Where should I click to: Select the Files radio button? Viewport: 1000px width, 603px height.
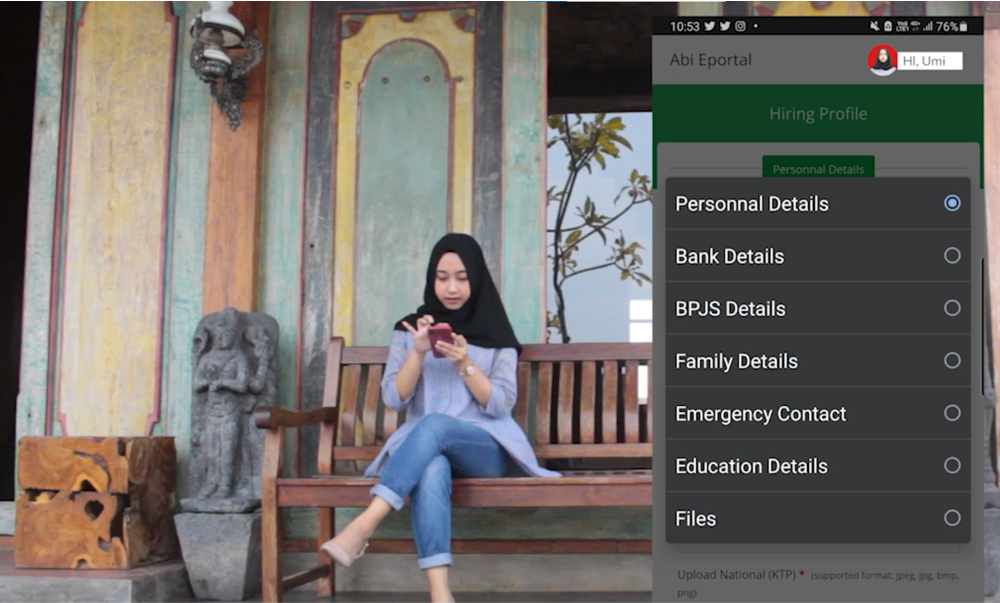[x=952, y=518]
